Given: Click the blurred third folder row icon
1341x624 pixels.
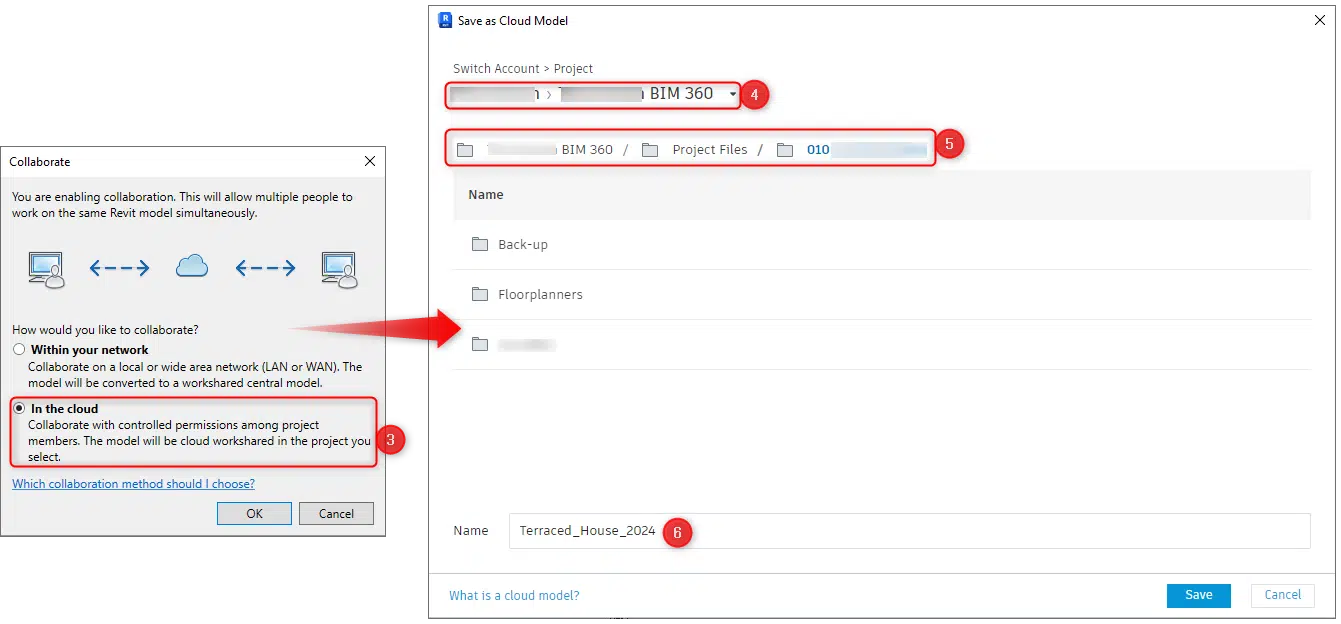Looking at the screenshot, I should click(x=480, y=344).
